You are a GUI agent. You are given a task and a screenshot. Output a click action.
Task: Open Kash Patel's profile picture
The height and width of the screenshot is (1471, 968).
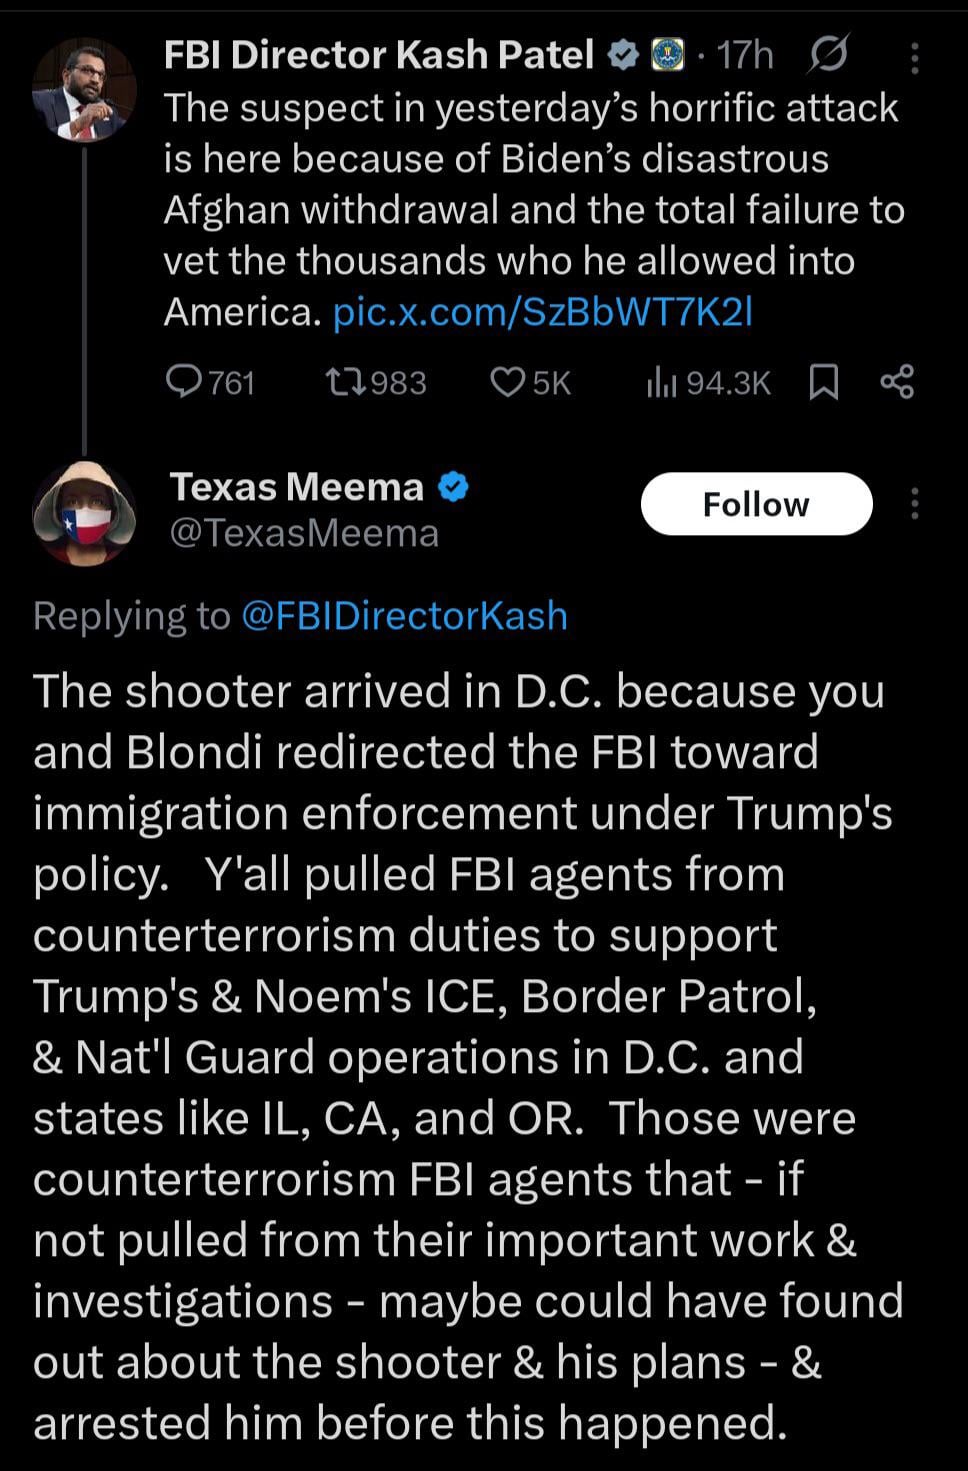[84, 91]
